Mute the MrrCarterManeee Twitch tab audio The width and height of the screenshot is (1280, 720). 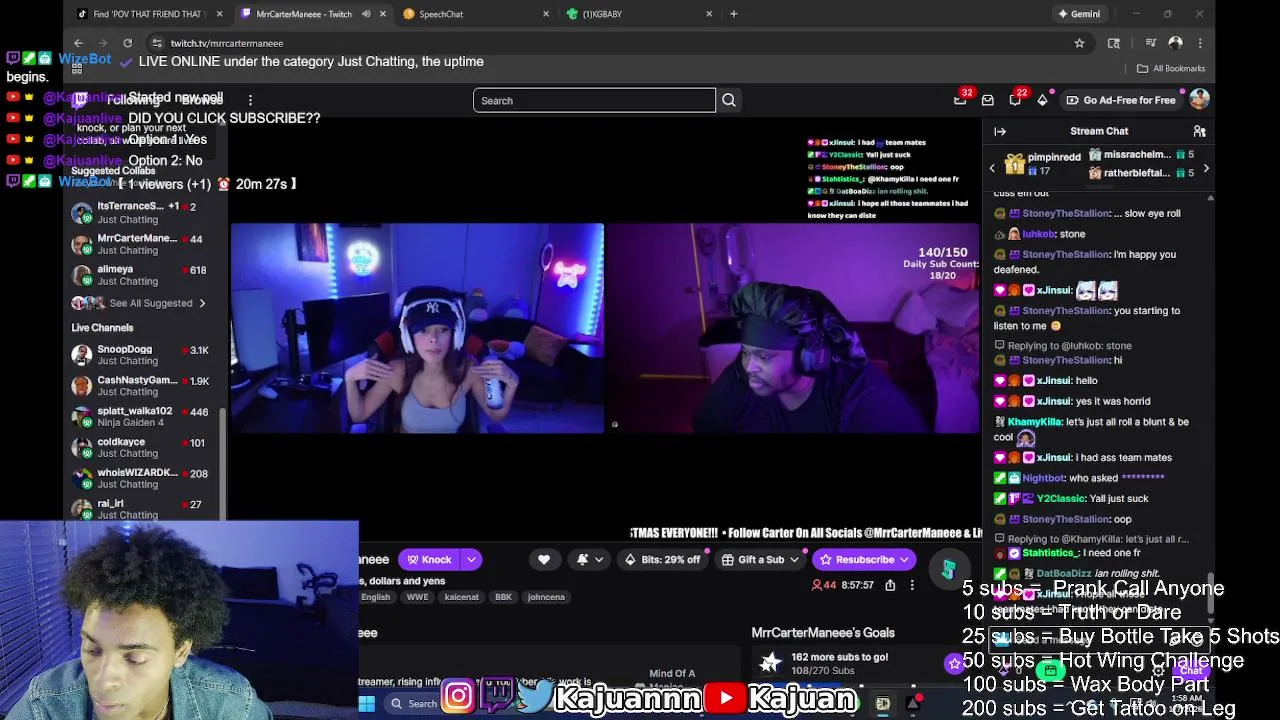click(x=366, y=14)
